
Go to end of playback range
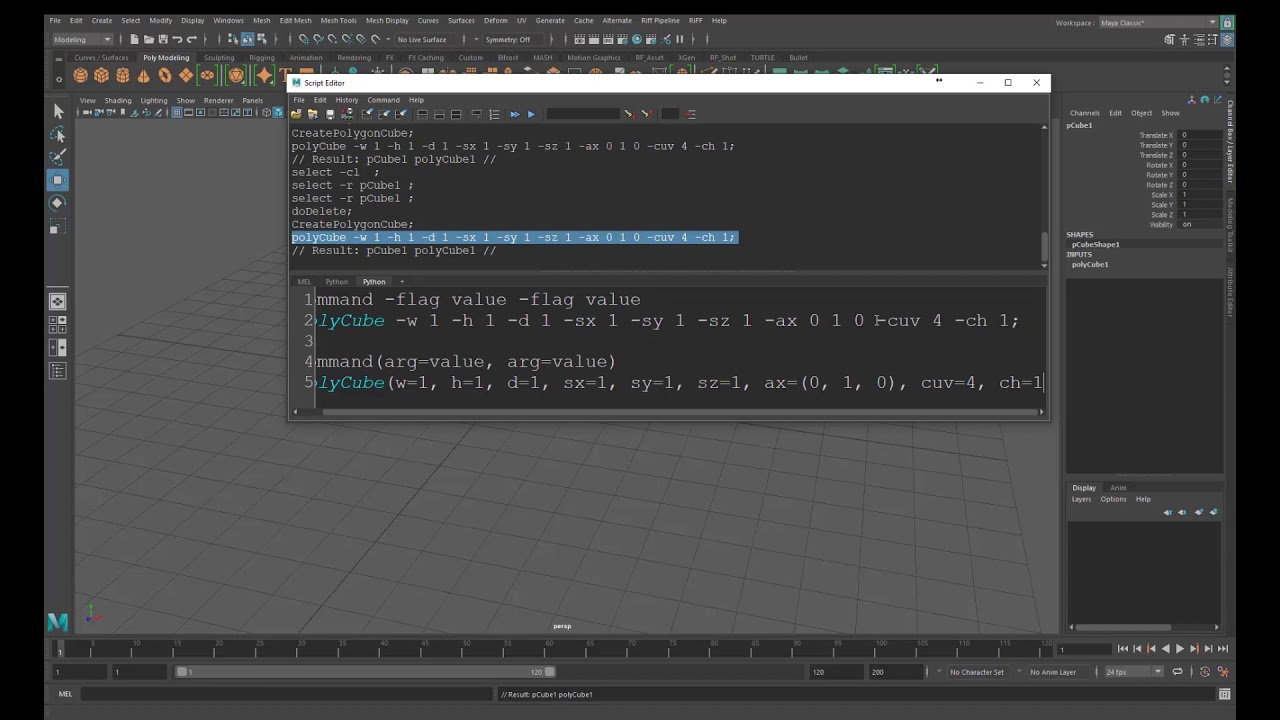[1222, 649]
